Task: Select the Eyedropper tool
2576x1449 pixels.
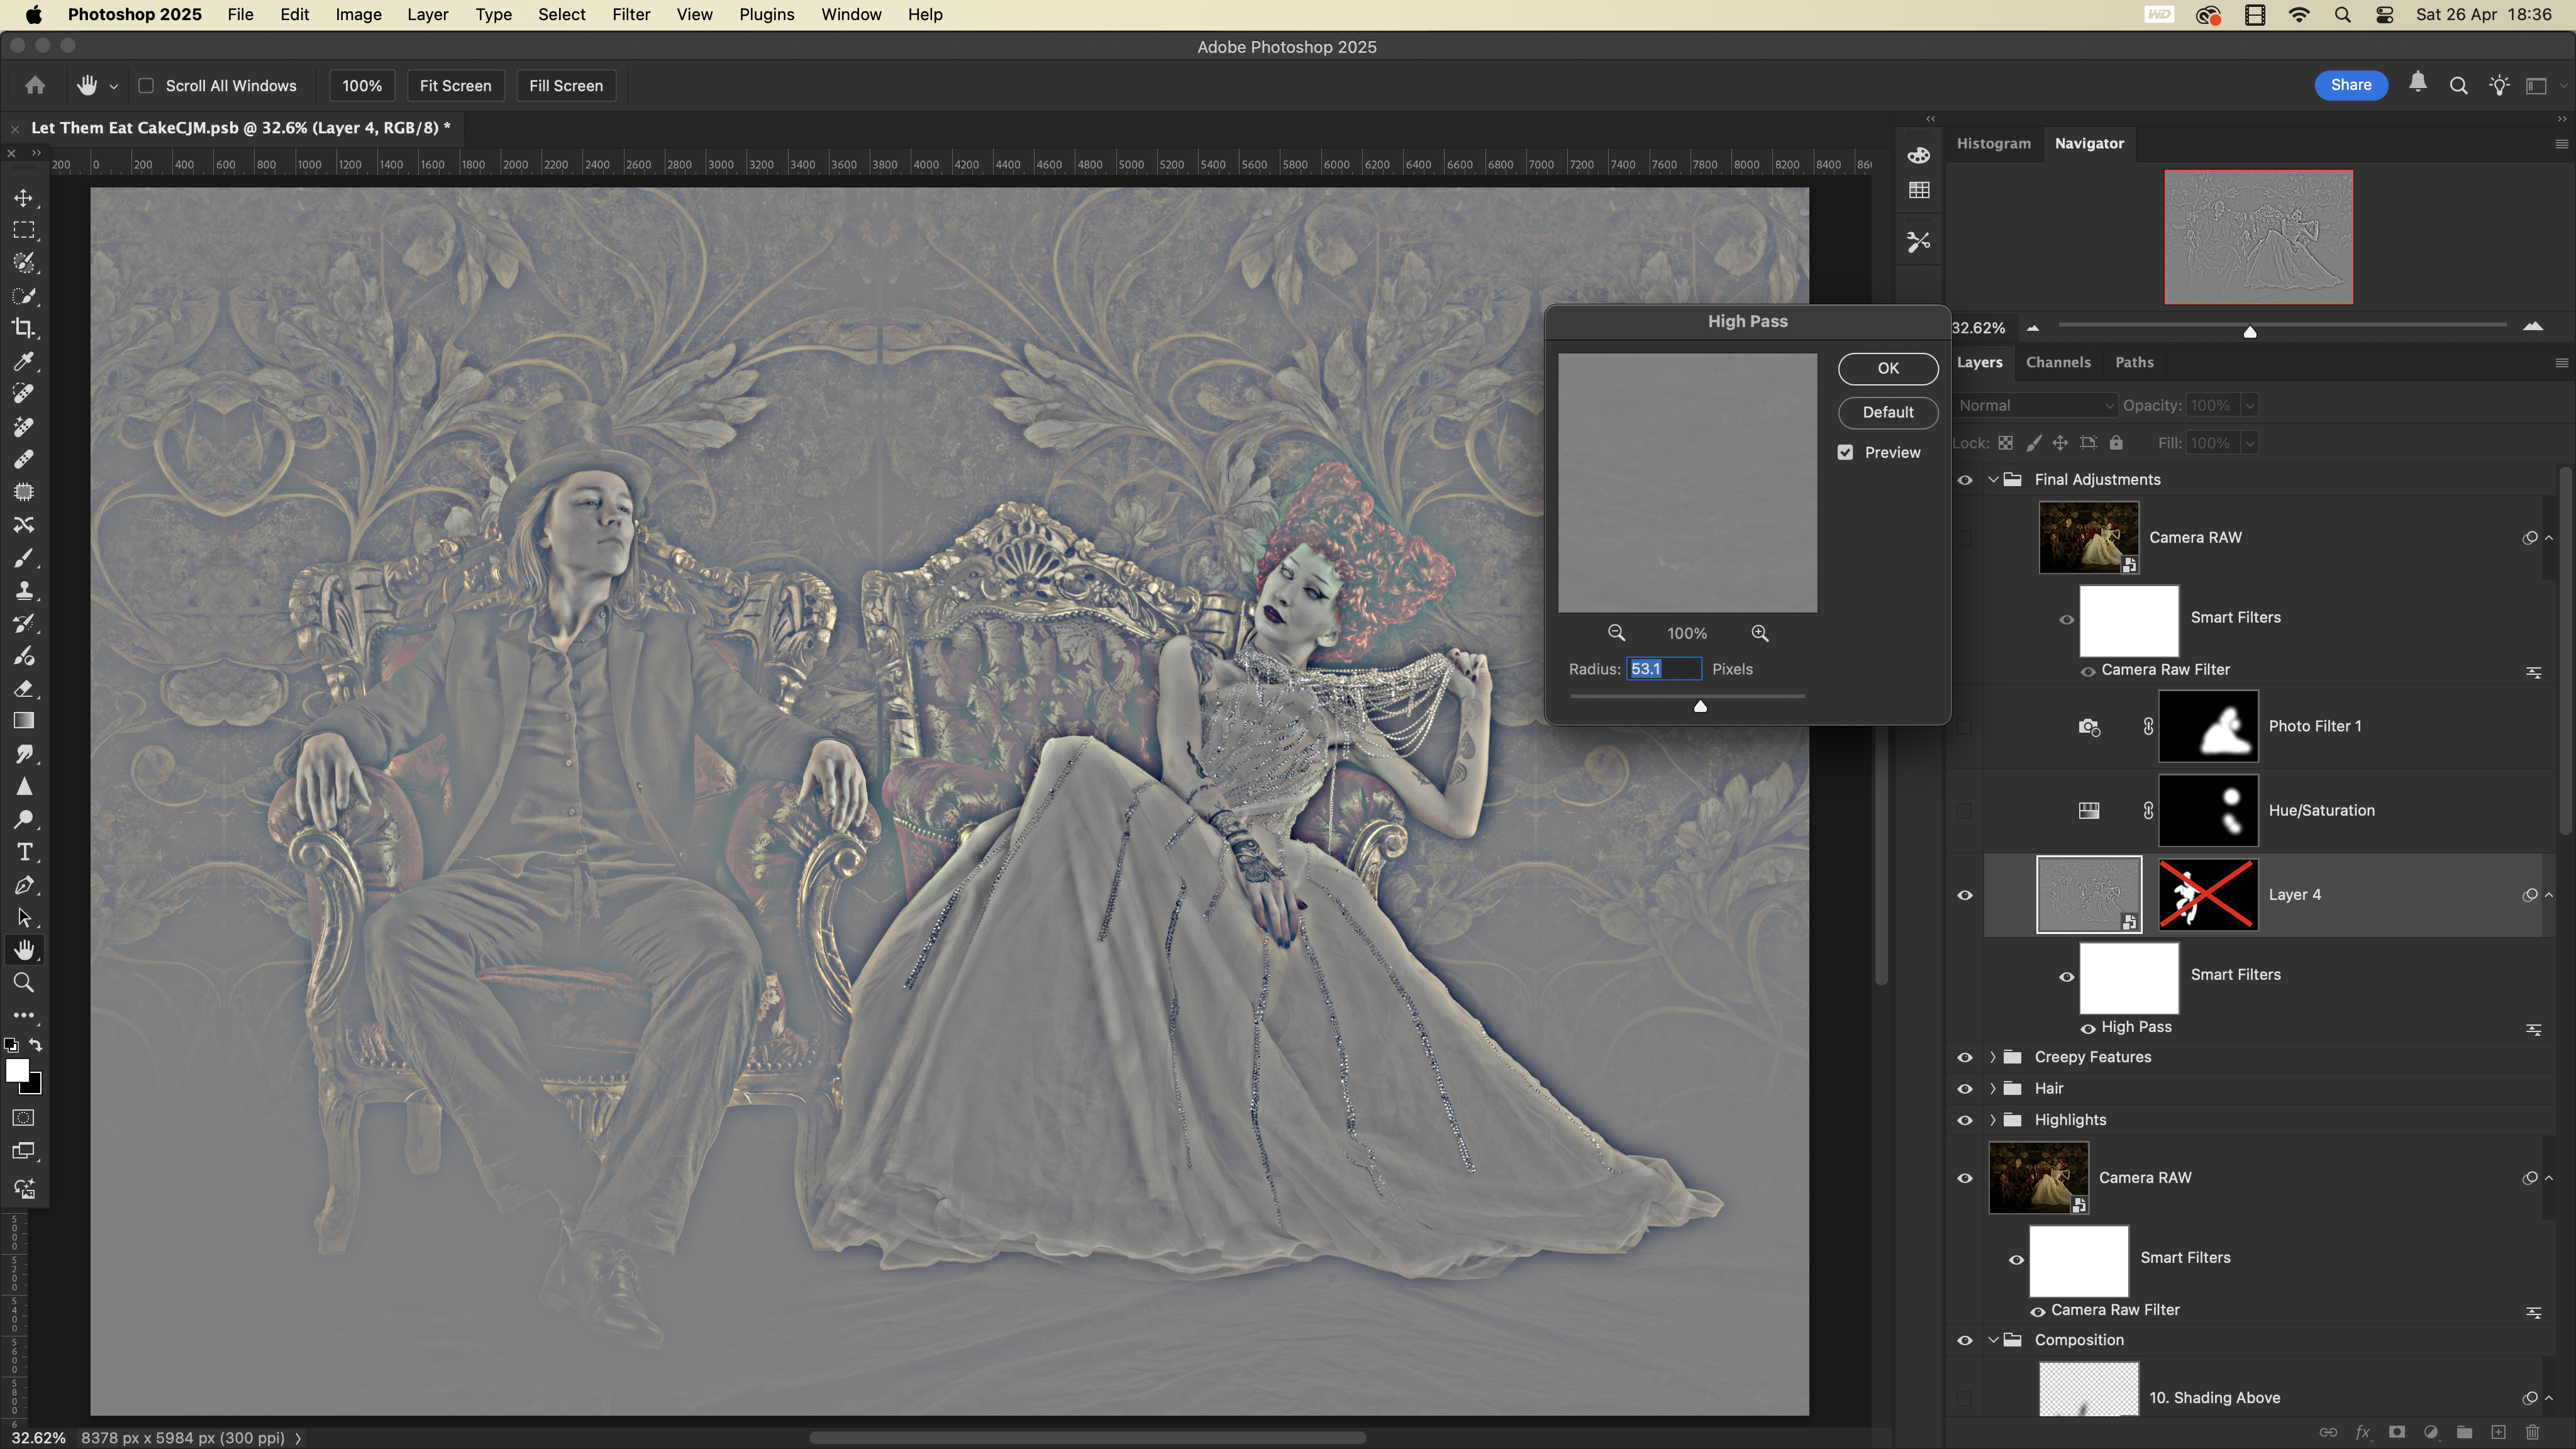Action: tap(24, 361)
